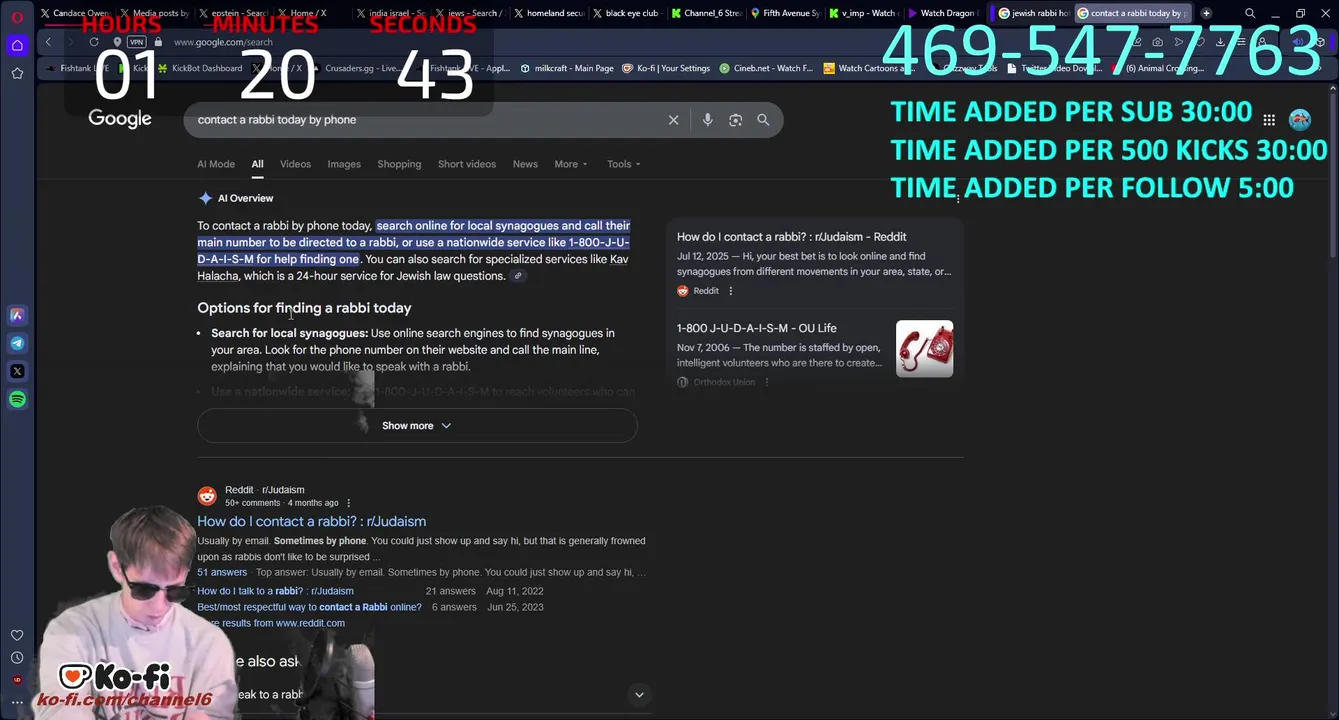Select the Videos search tab

click(295, 164)
